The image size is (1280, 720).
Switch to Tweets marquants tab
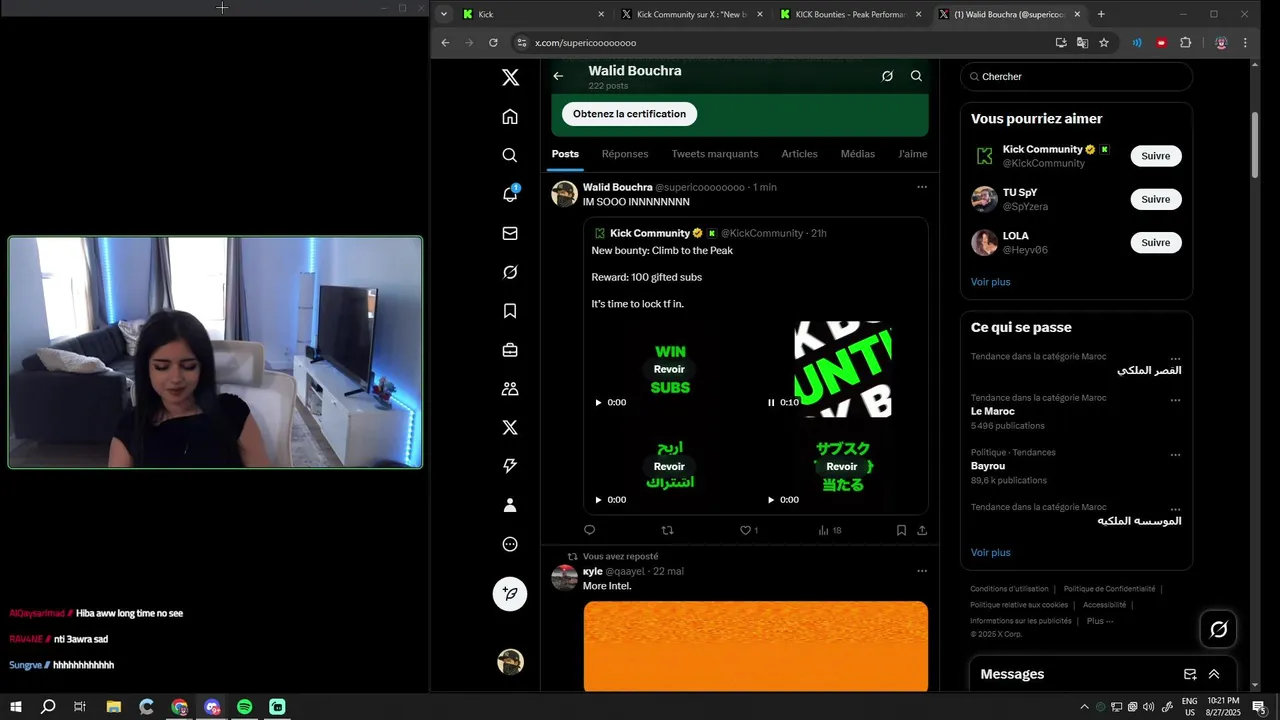pos(715,154)
